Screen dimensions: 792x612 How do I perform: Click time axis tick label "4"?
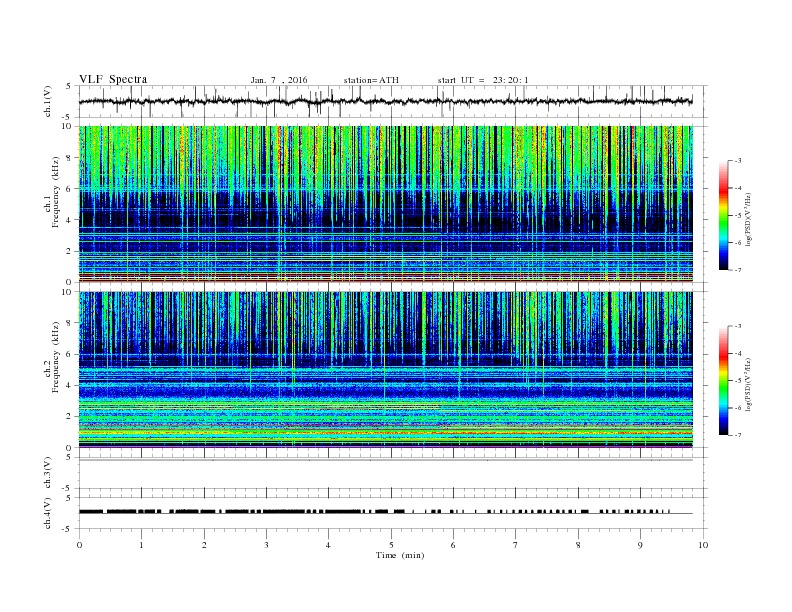328,545
